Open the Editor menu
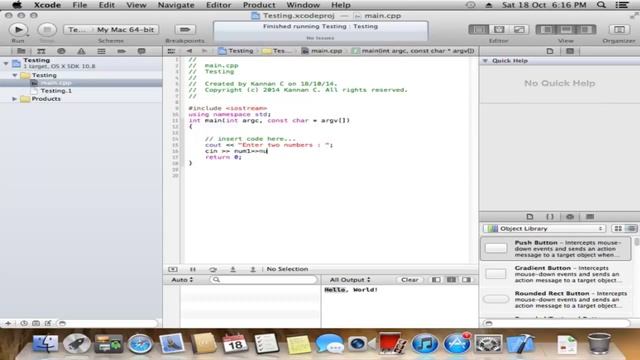The width and height of the screenshot is (640, 360). point(218,5)
